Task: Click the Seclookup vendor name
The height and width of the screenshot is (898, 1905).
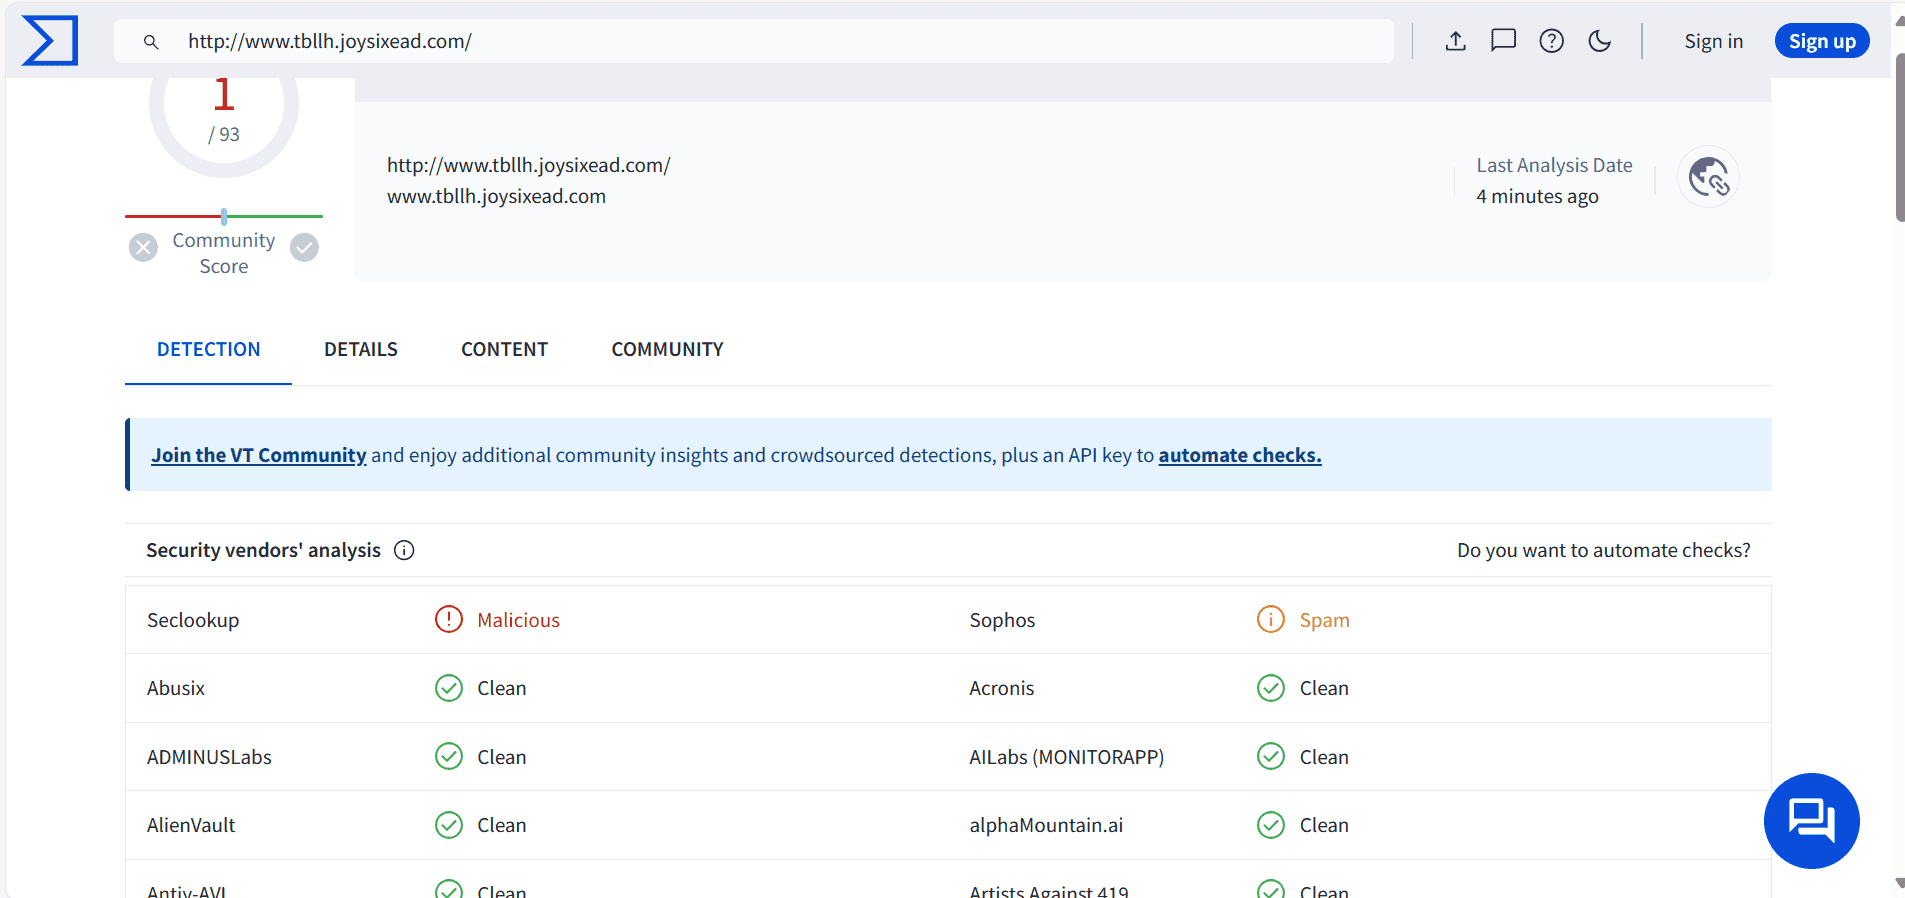Action: [193, 620]
